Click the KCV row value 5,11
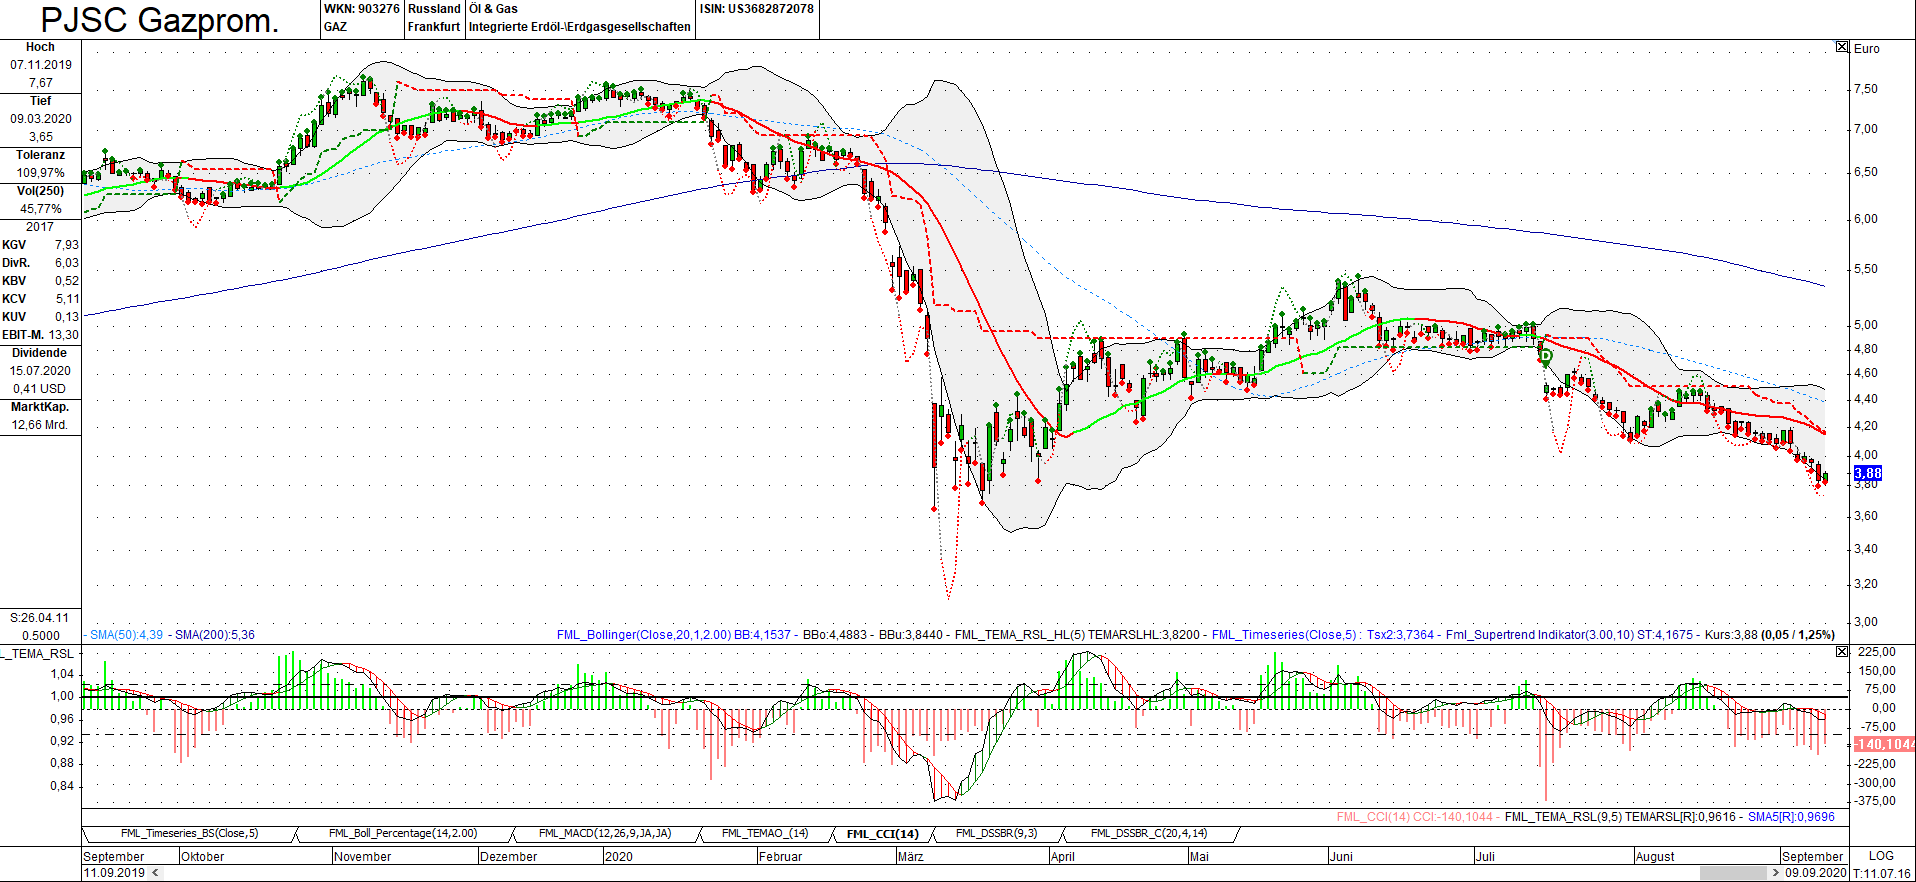Image resolution: width=1916 pixels, height=882 pixels. click(x=67, y=299)
